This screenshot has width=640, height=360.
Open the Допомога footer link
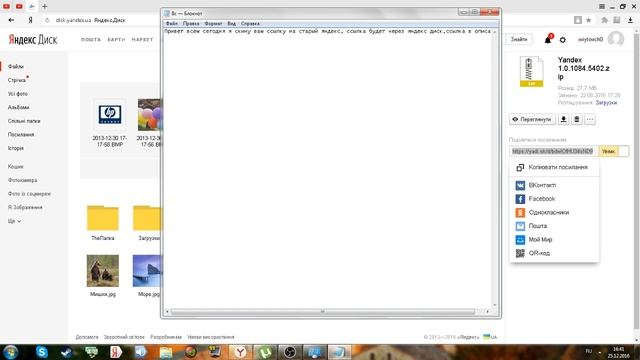(x=87, y=337)
